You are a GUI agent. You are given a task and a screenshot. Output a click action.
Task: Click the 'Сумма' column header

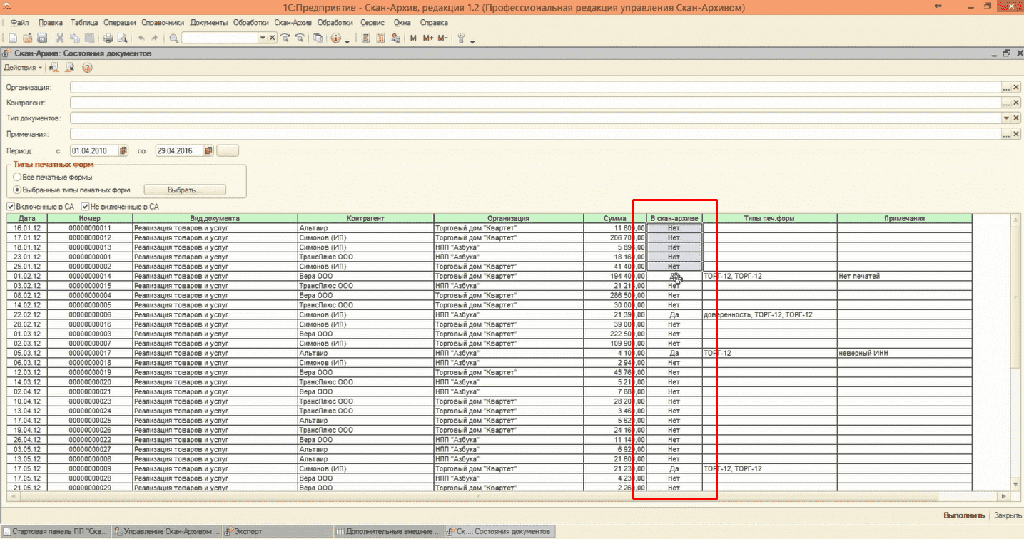pyautogui.click(x=614, y=217)
